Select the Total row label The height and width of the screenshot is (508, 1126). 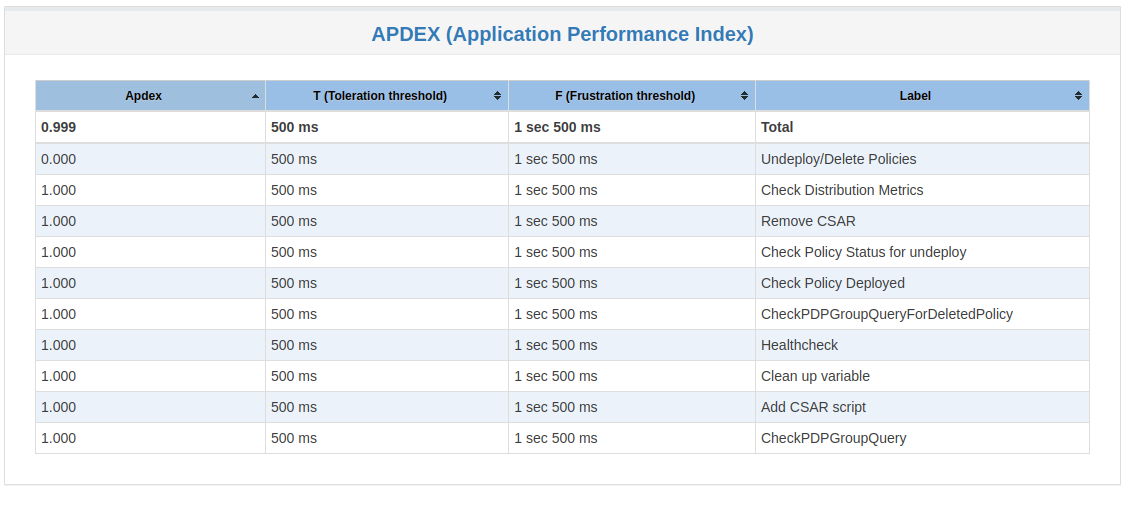777,127
